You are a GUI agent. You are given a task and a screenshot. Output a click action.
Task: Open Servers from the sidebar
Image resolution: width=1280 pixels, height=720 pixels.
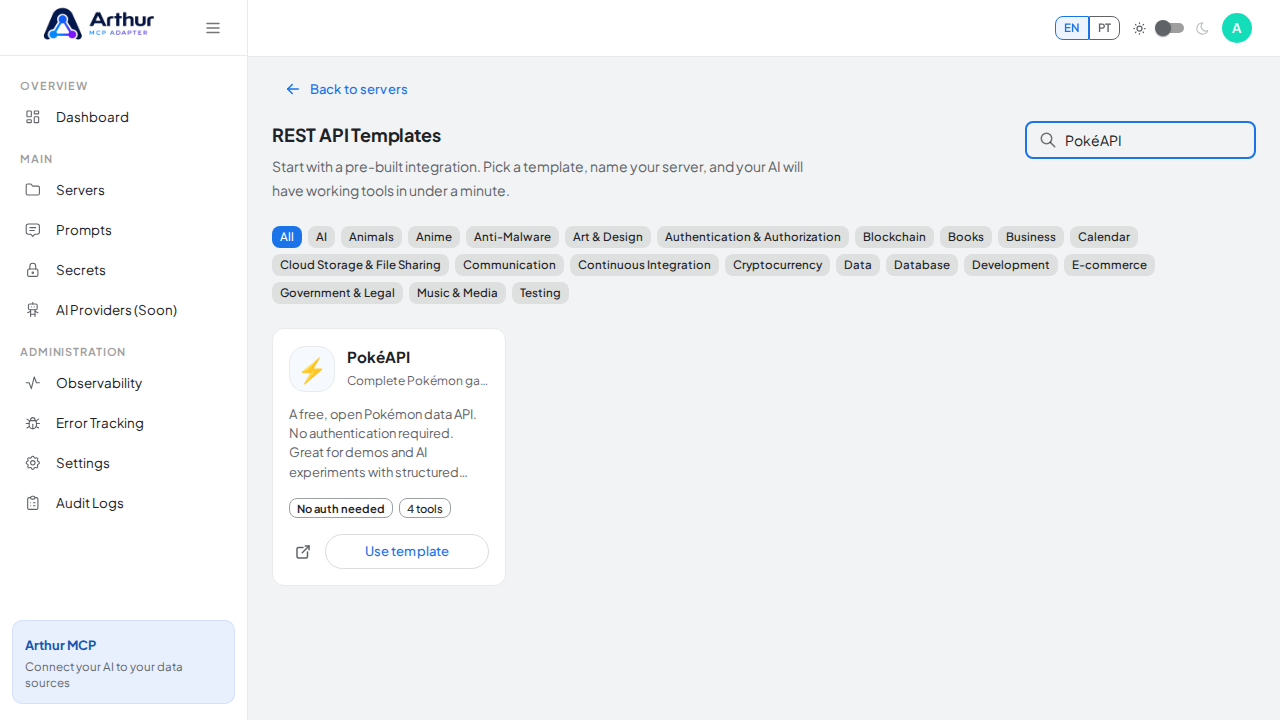123,190
